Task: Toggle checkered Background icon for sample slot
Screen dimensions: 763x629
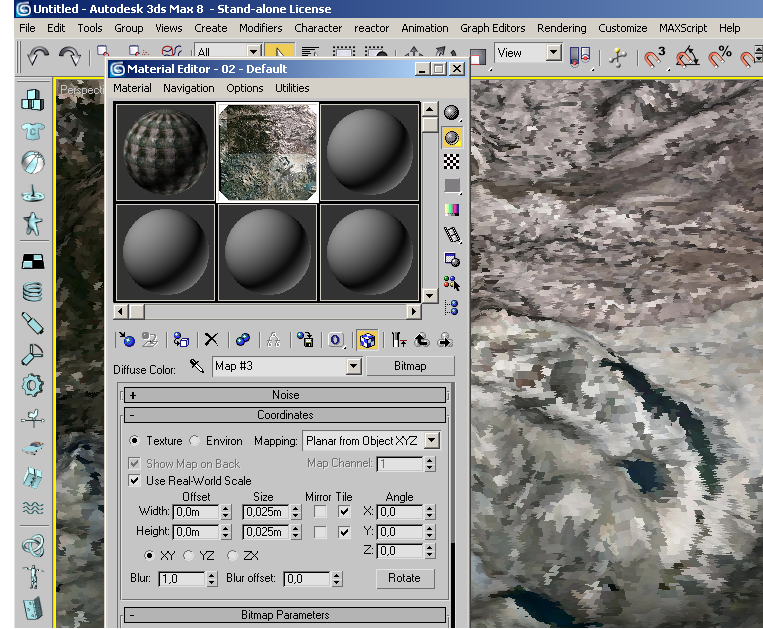Action: pos(452,161)
